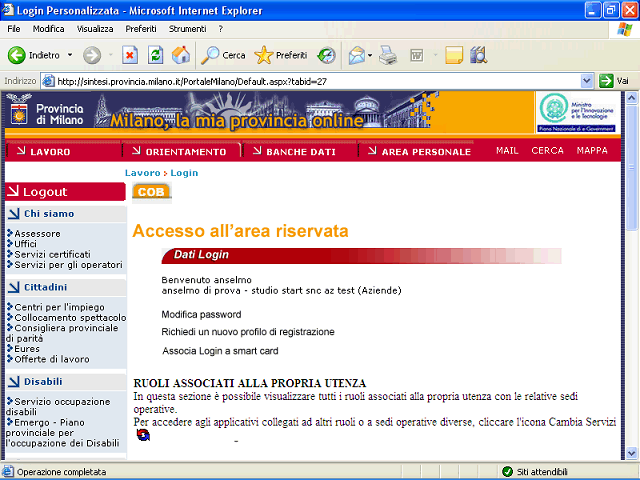This screenshot has height=480, width=640.
Task: Click the Modifica password link
Action: click(201, 314)
